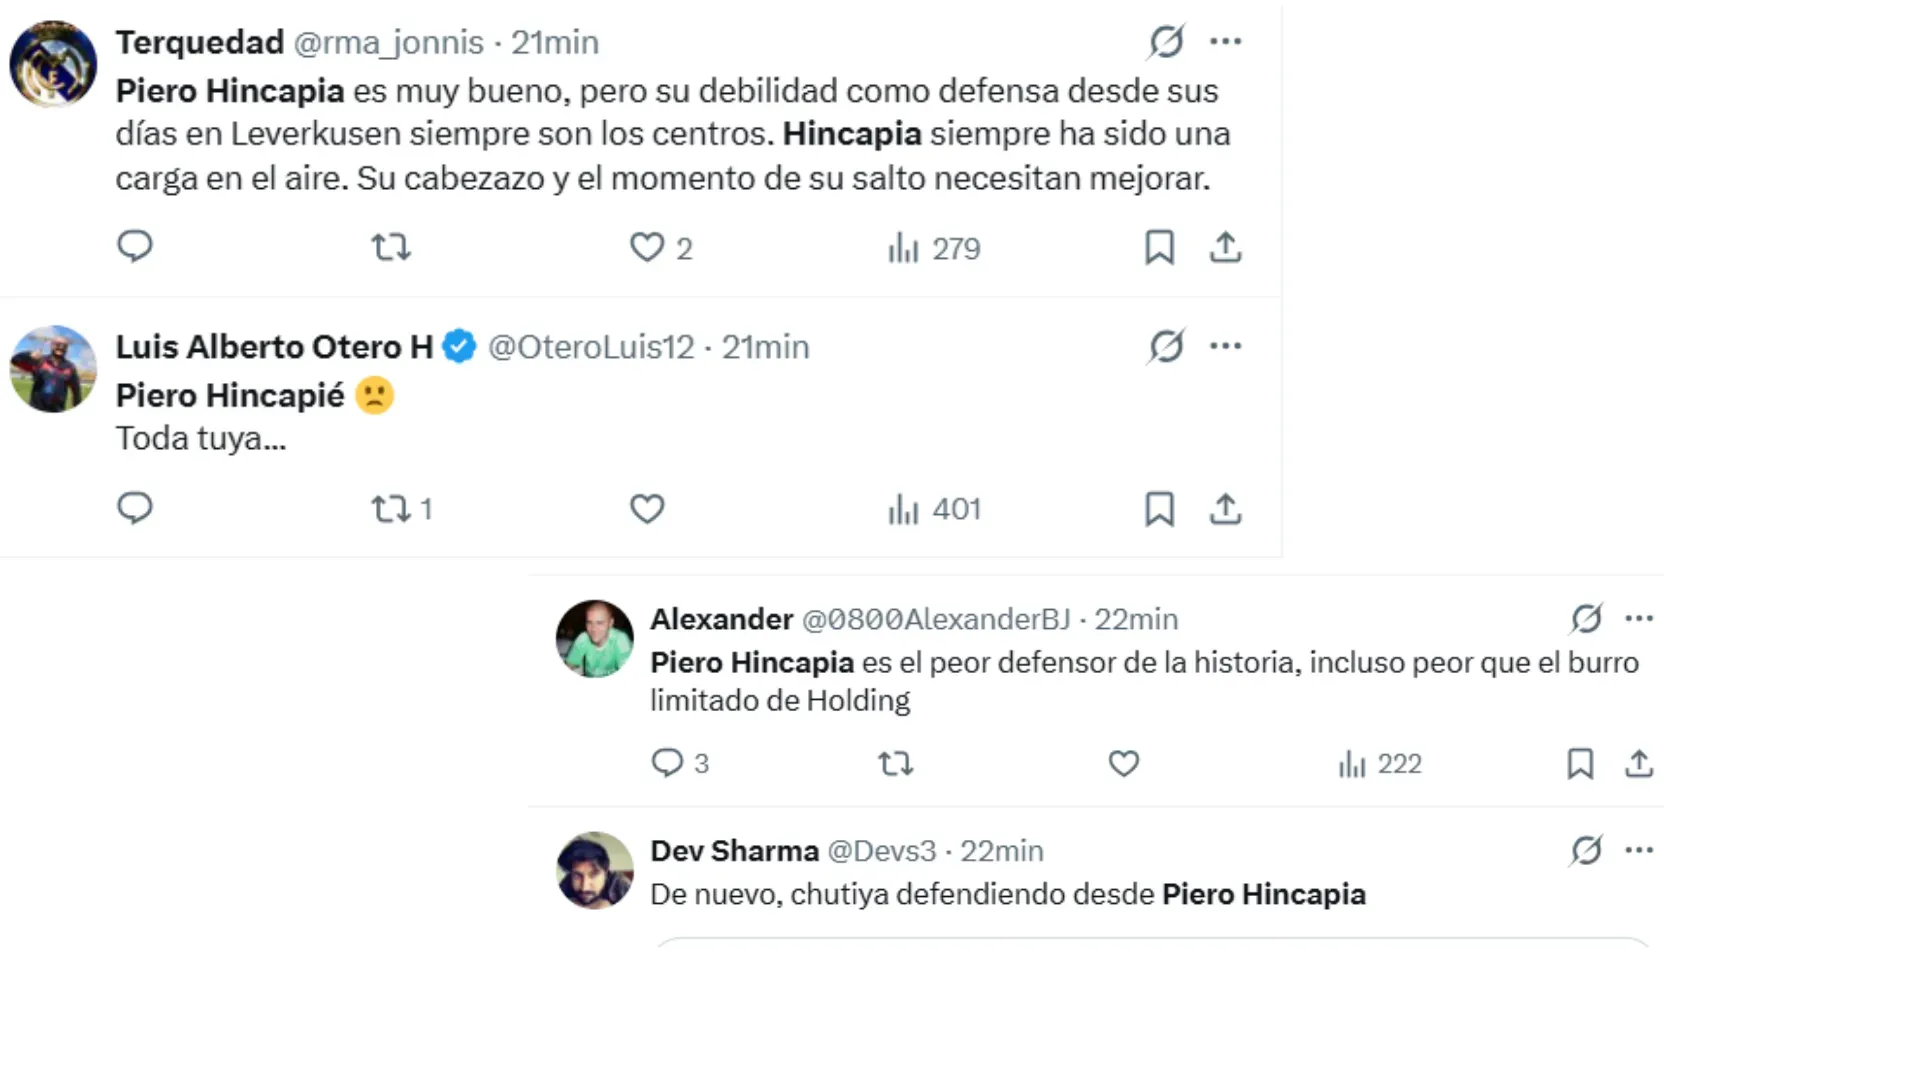1920x1080 pixels.
Task: Retweet Luis Alberto Otero H's post
Action: [389, 509]
